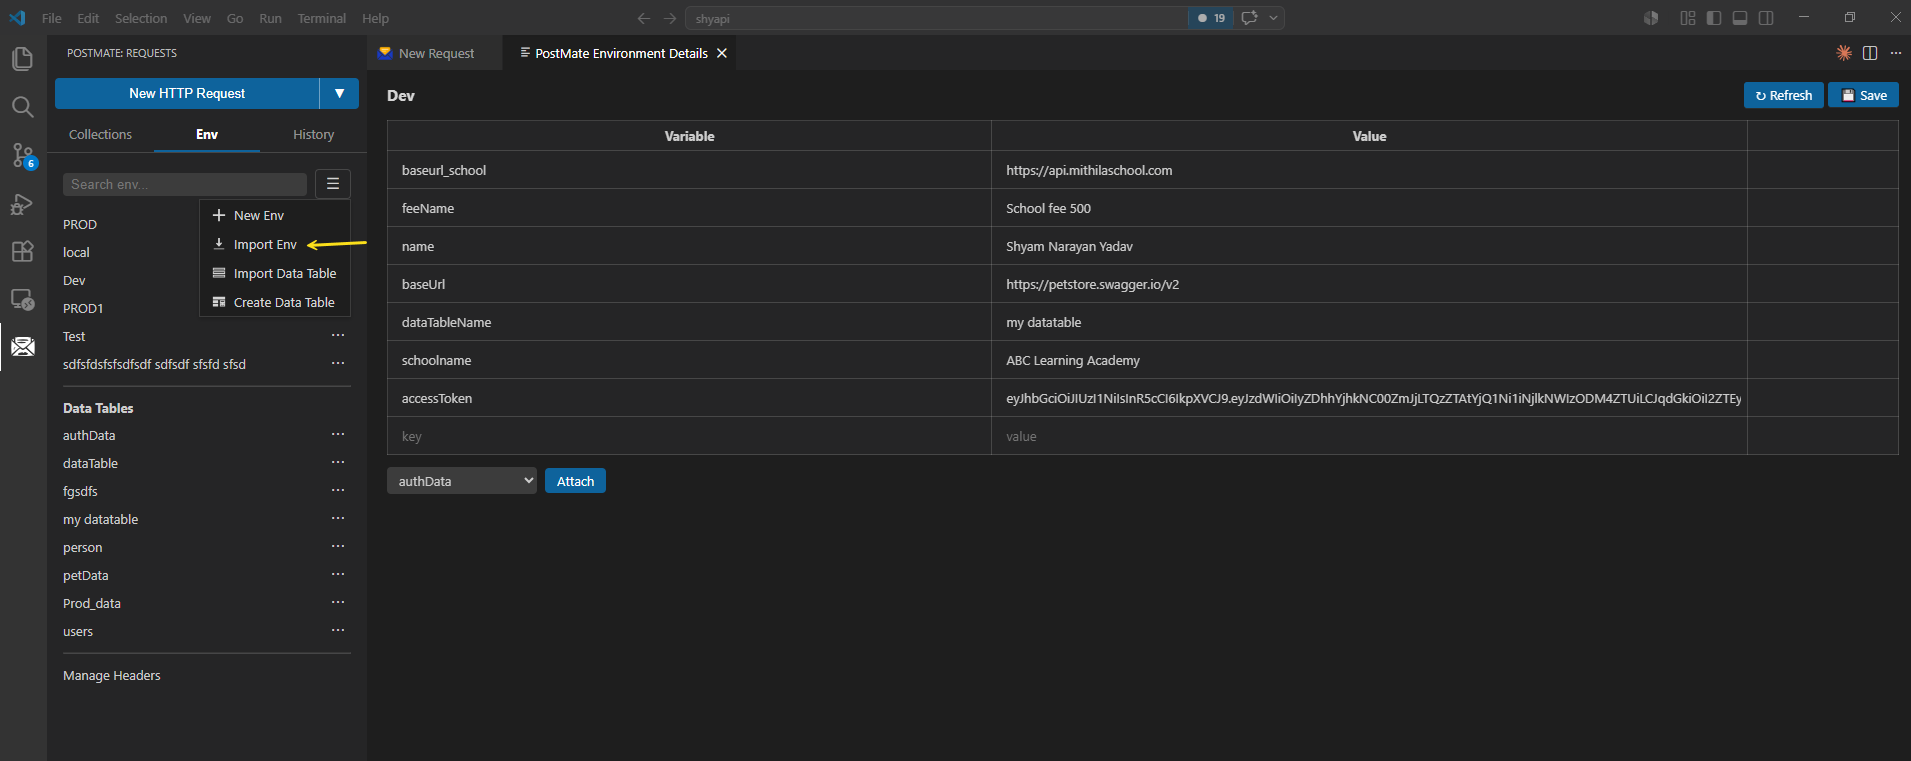Screen dimensions: 1911x761
Task: Open Run and Debug view
Action: tap(22, 203)
